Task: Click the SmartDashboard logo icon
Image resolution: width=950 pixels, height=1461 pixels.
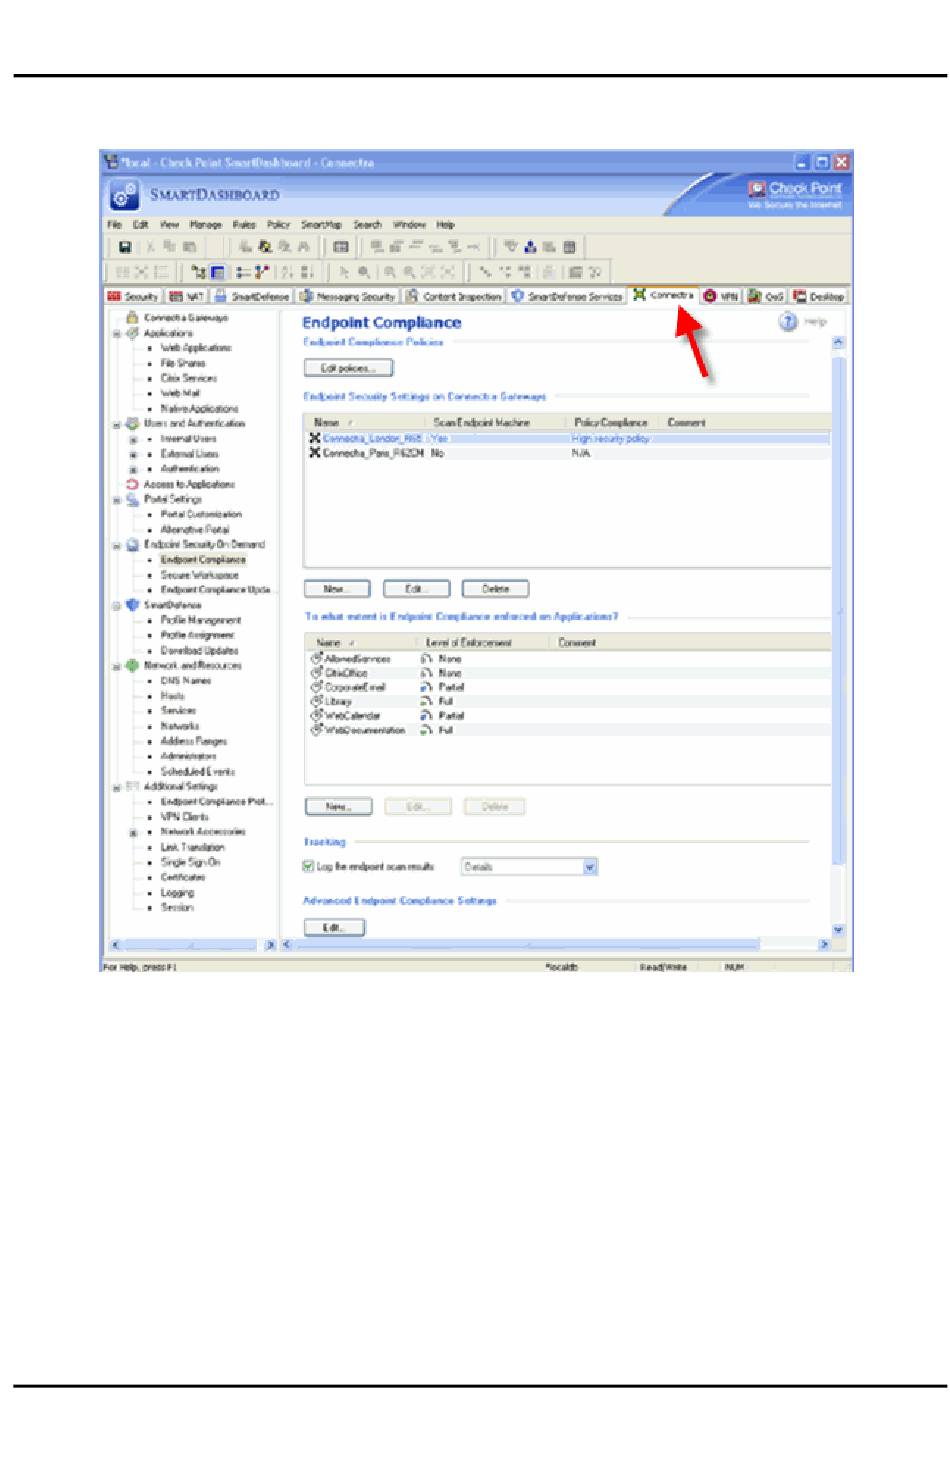Action: 125,195
